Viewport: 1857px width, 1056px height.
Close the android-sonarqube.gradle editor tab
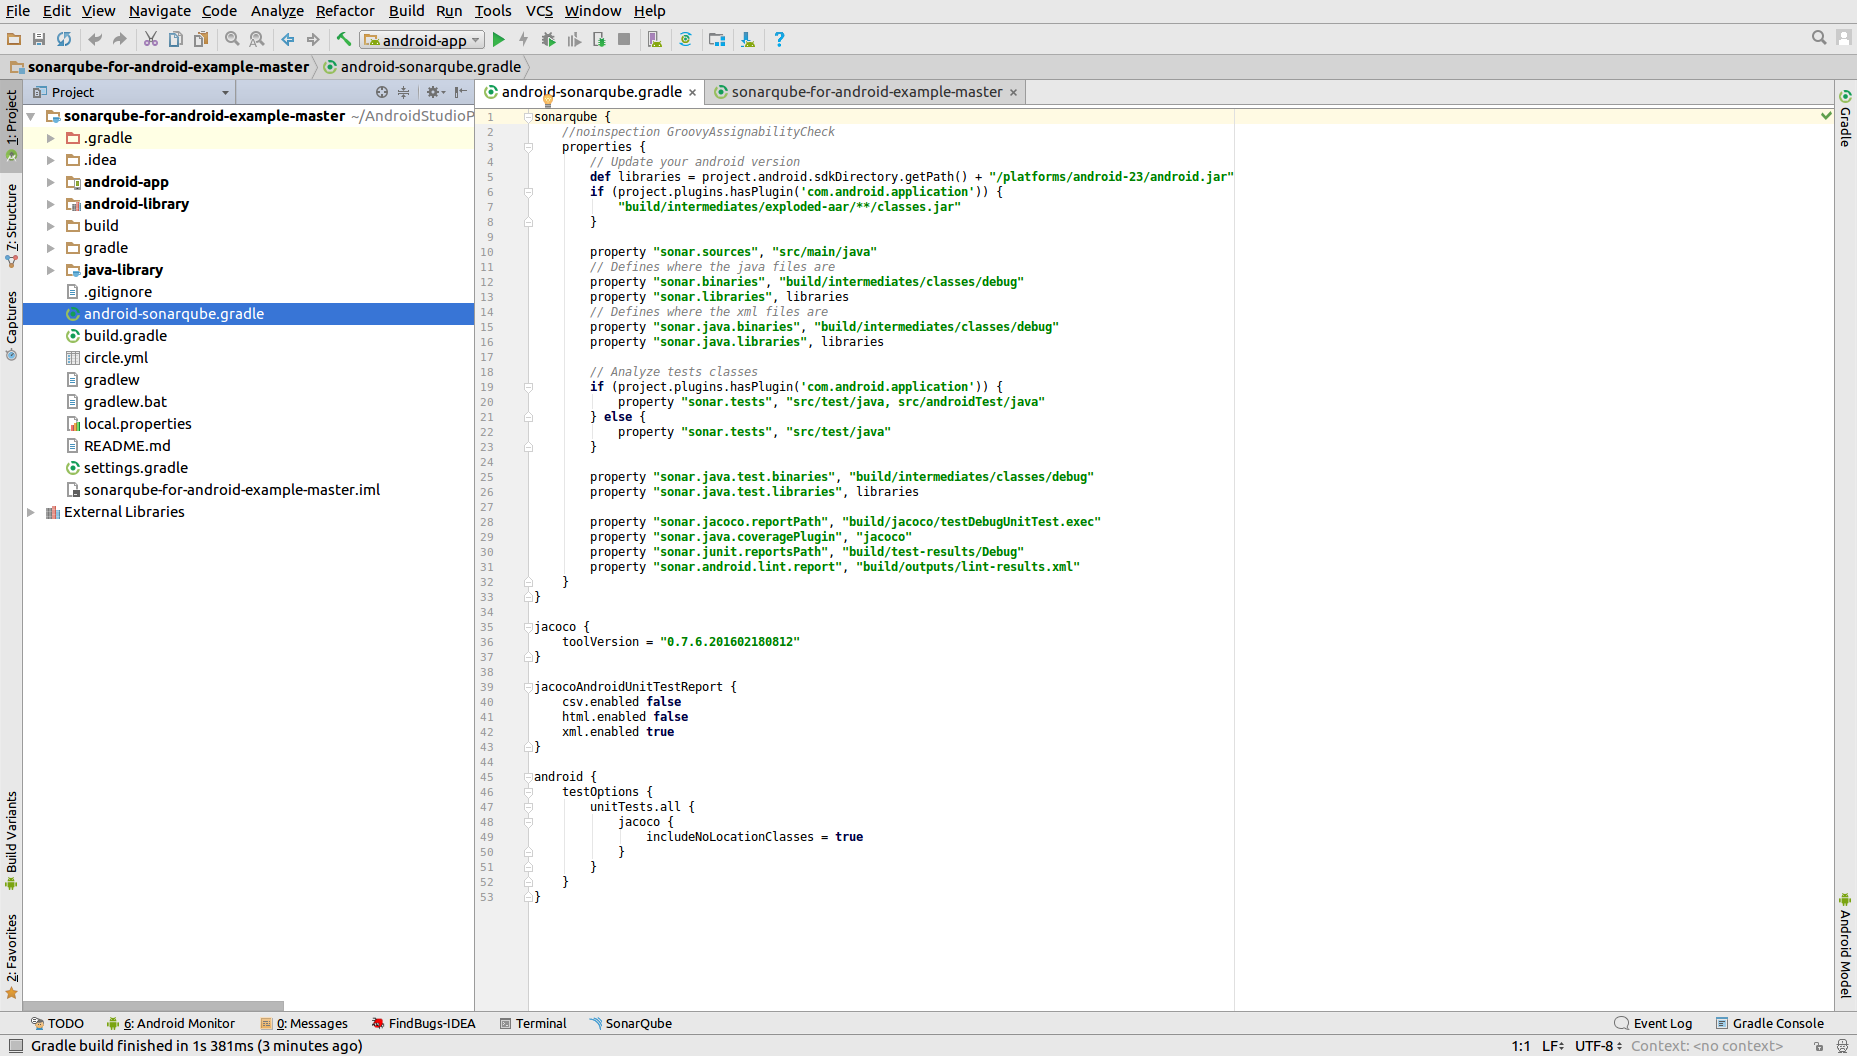pos(692,93)
